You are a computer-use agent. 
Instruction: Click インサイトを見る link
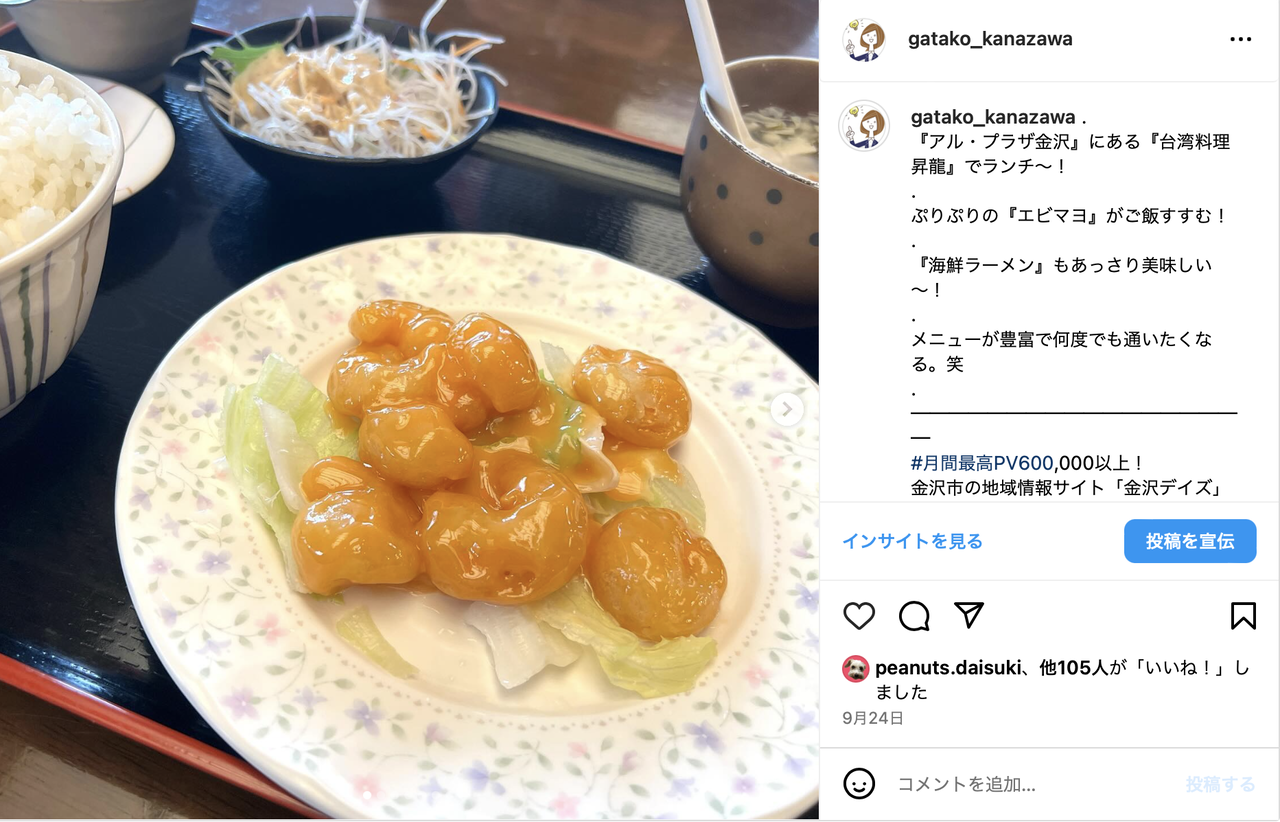(x=912, y=541)
